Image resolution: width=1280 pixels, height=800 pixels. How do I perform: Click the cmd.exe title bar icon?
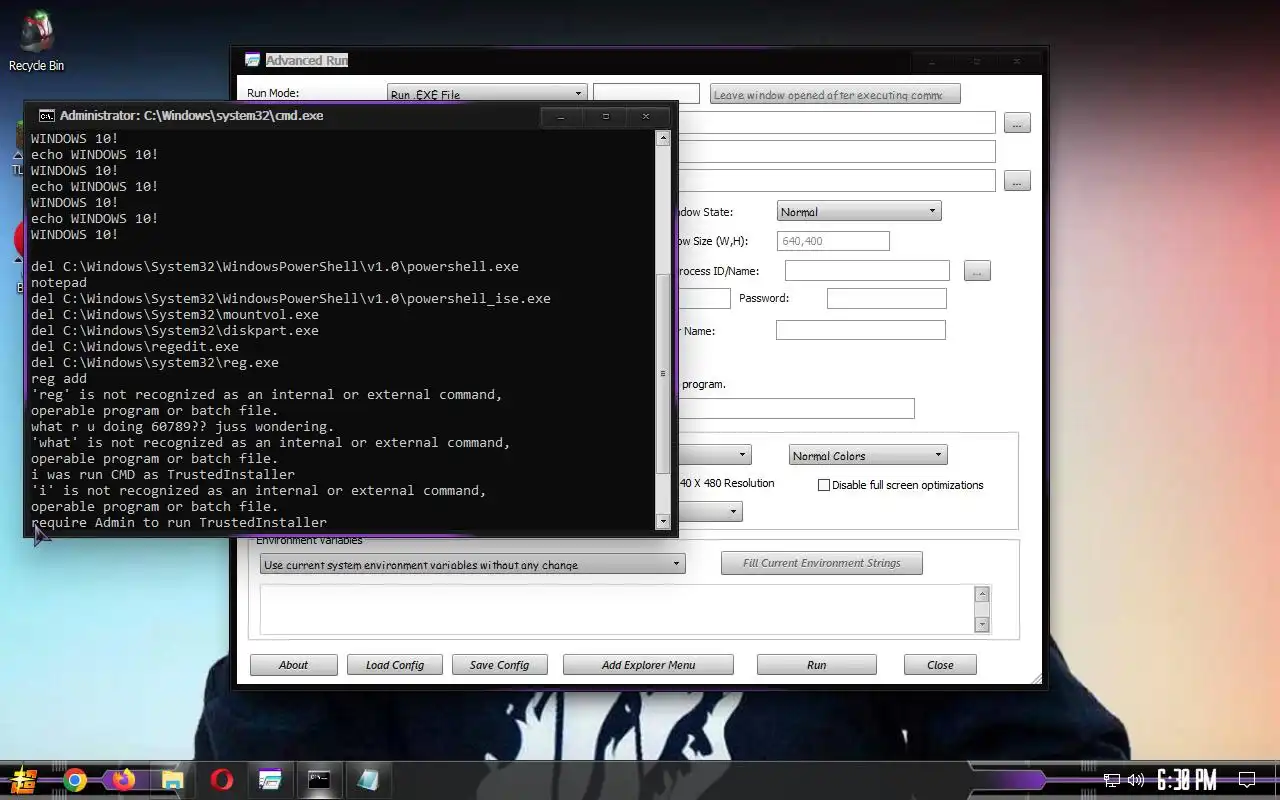click(46, 115)
